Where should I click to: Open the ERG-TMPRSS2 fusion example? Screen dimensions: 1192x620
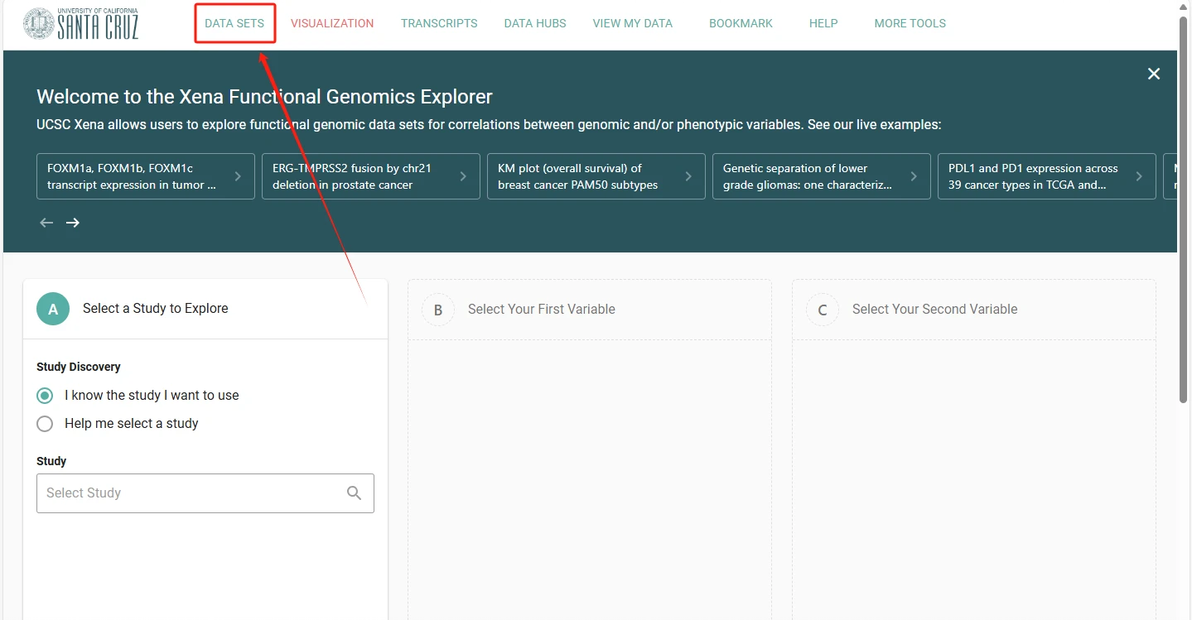tap(370, 176)
